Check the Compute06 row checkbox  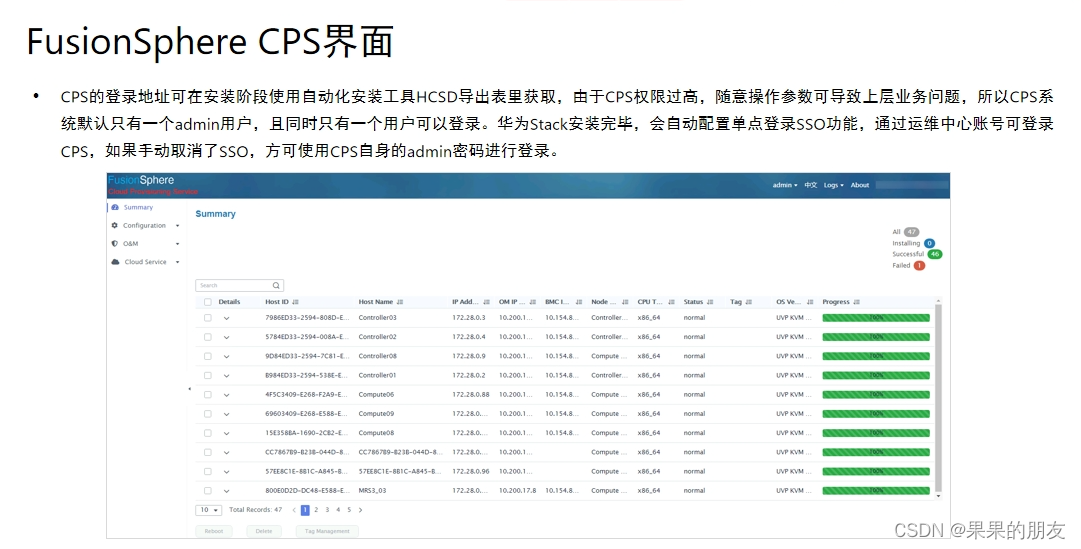pyautogui.click(x=208, y=395)
